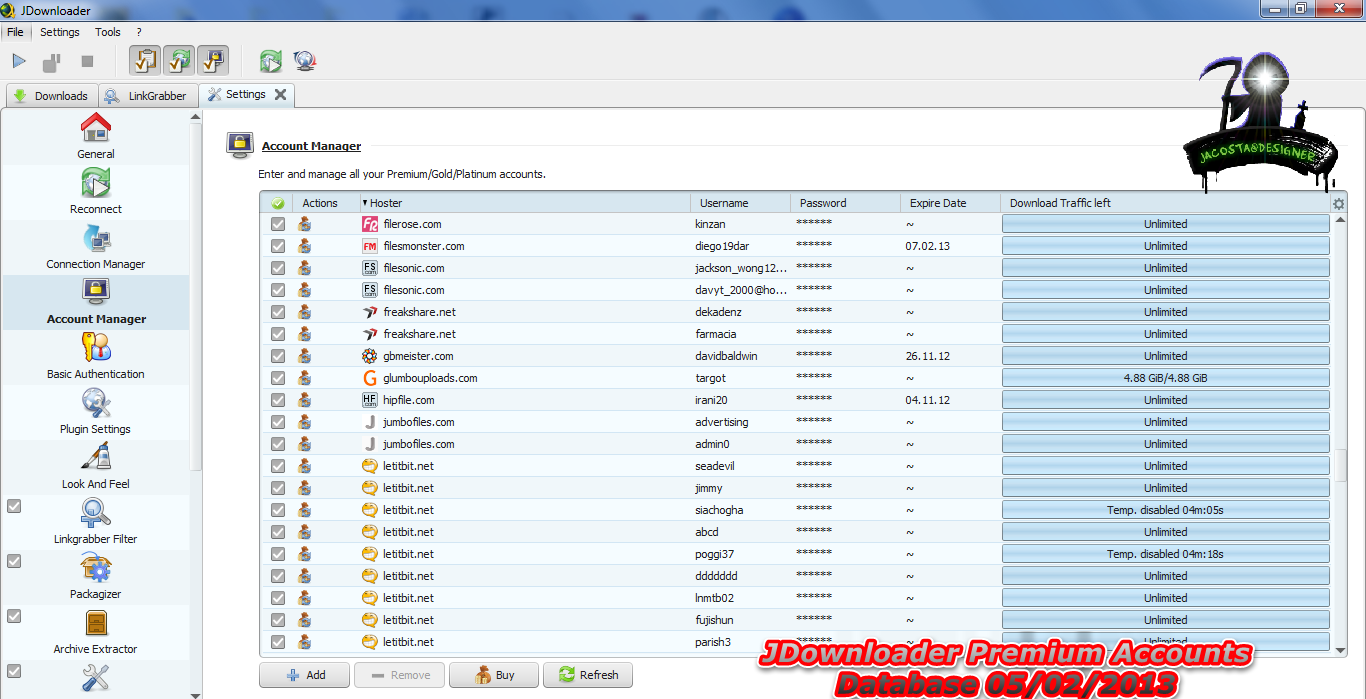The height and width of the screenshot is (699, 1366).
Task: Click the Add account button
Action: click(x=305, y=675)
